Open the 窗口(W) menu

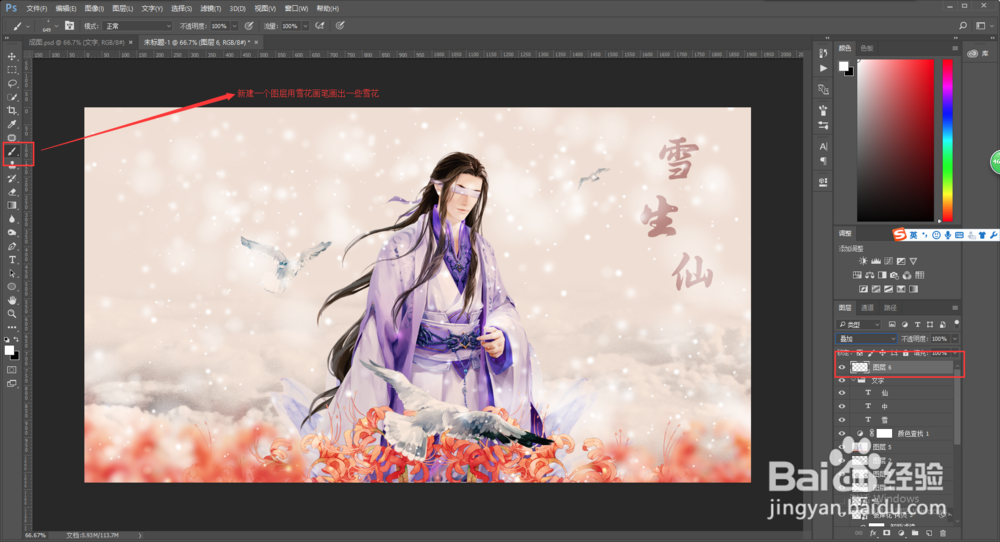click(x=296, y=8)
